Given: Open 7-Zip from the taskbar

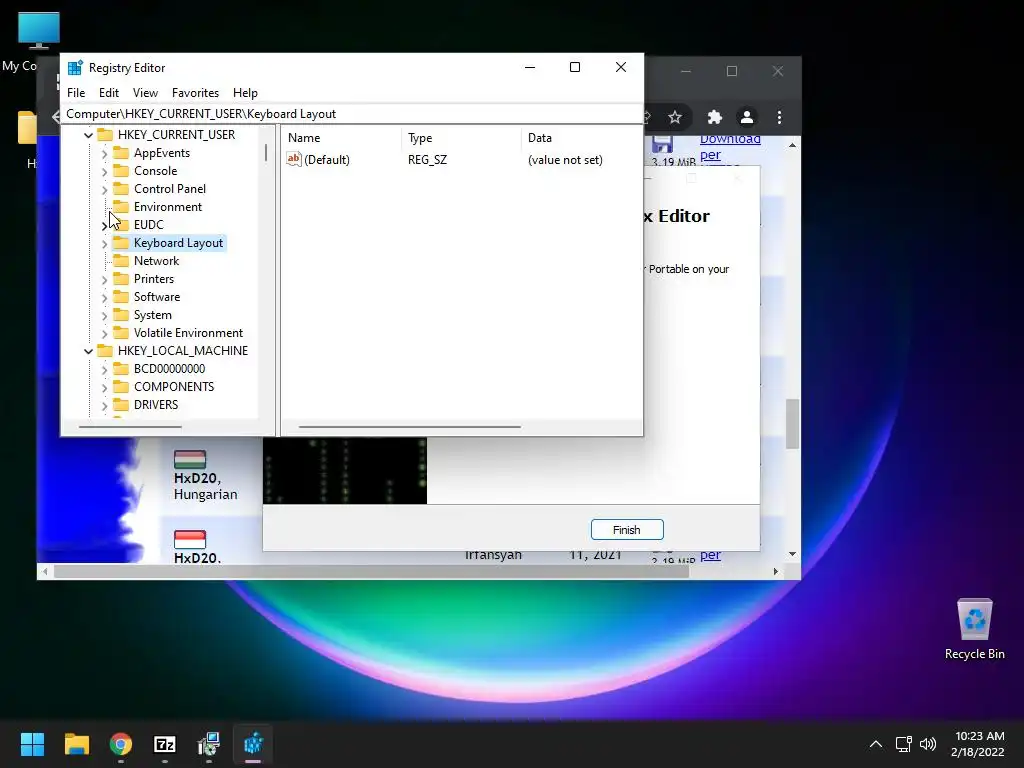Looking at the screenshot, I should pyautogui.click(x=165, y=744).
